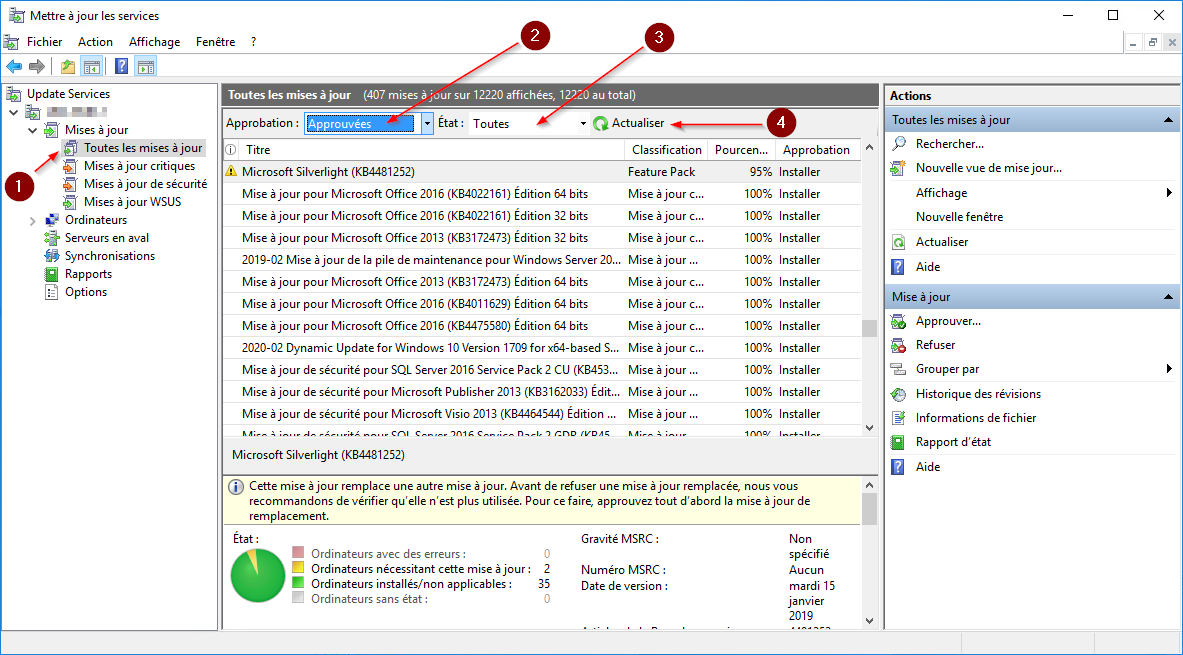Click the blue help icon in toolbar
Viewport: 1183px width, 655px height.
(x=121, y=67)
